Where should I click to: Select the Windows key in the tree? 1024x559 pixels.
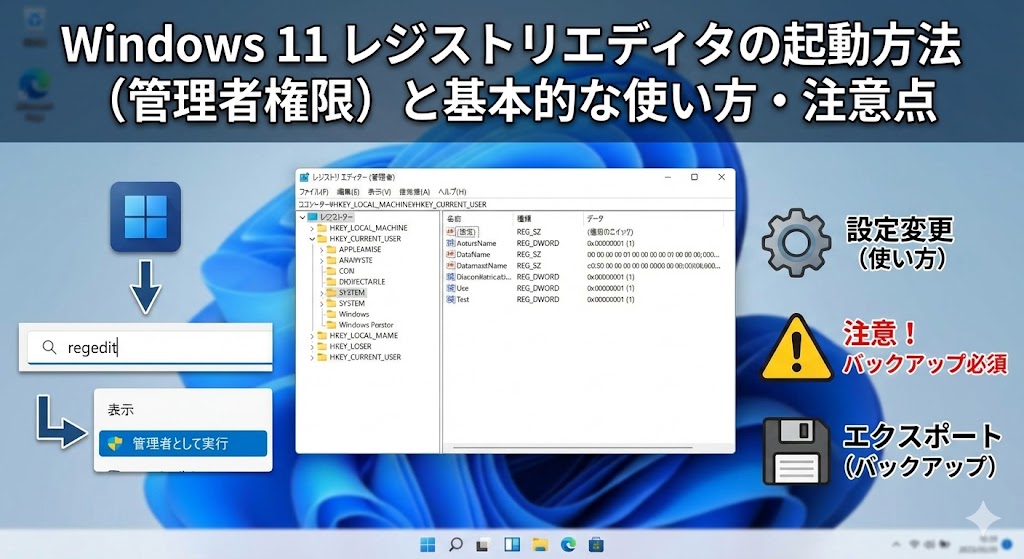pyautogui.click(x=354, y=314)
